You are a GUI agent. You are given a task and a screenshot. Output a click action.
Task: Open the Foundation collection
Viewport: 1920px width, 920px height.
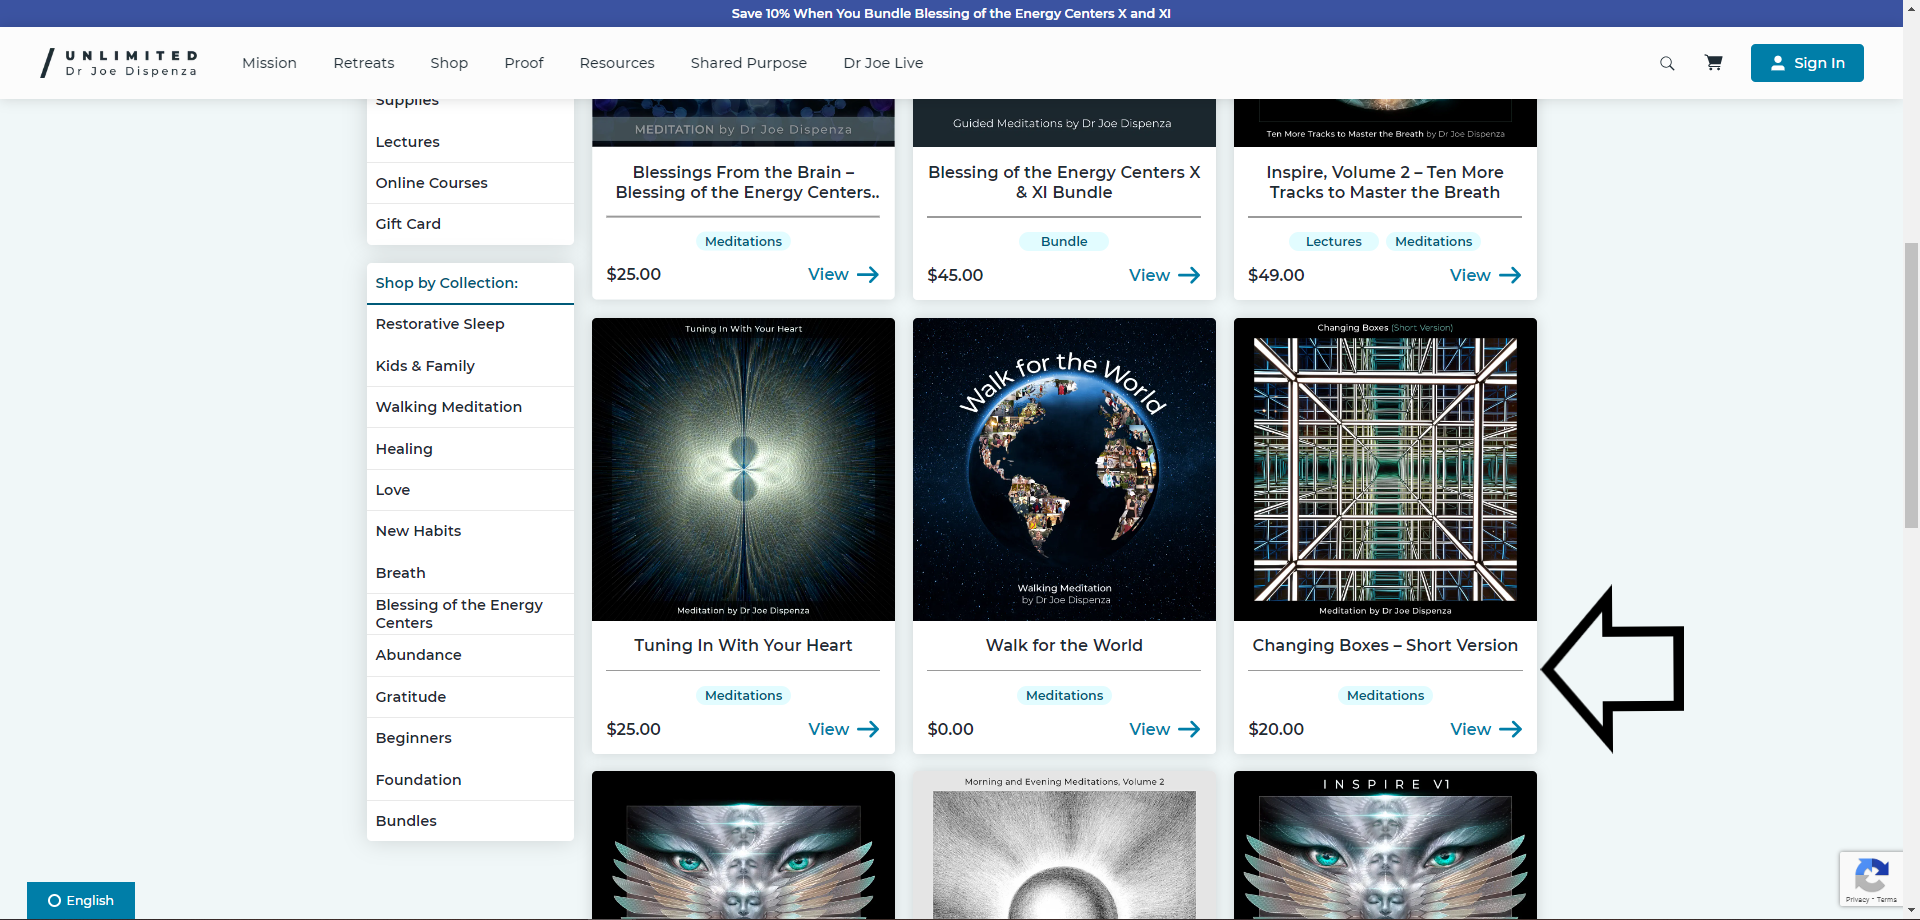(x=470, y=780)
